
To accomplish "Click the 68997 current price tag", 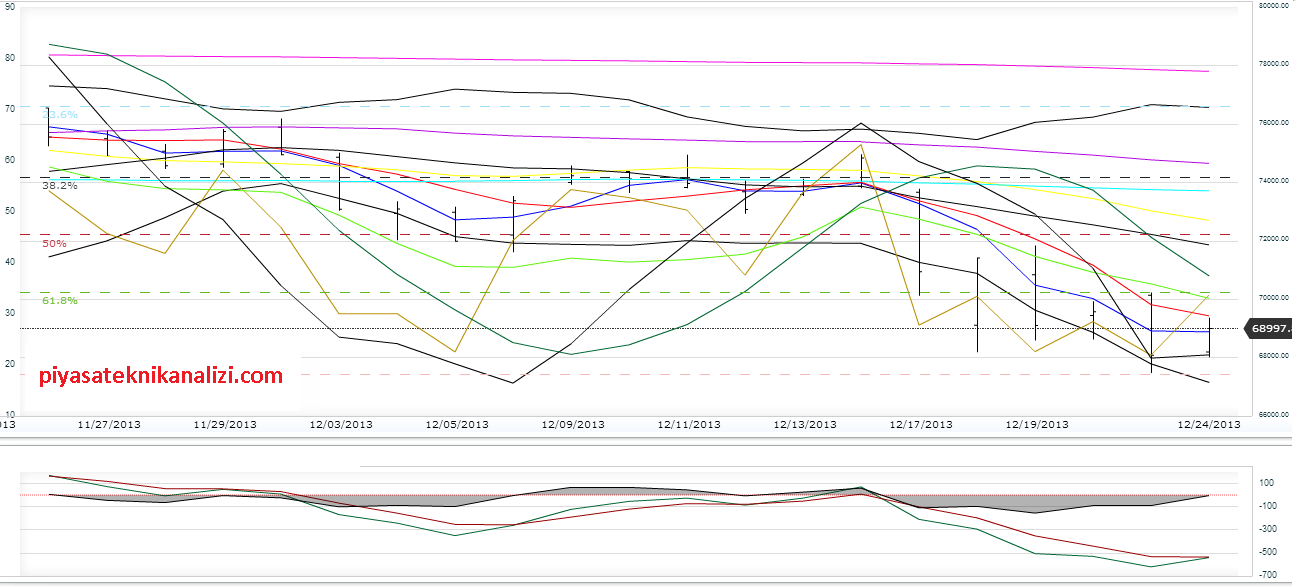I will [1268, 327].
